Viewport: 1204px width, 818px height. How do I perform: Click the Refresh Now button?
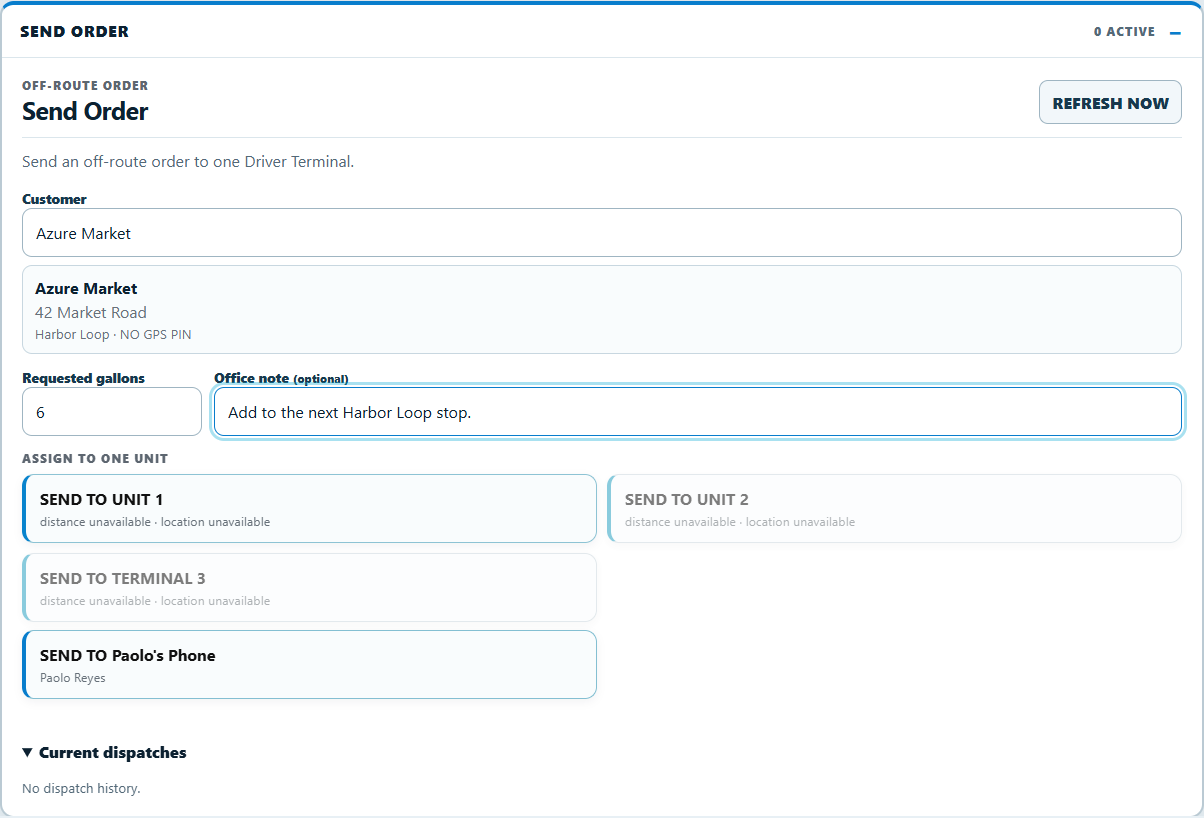click(1110, 103)
